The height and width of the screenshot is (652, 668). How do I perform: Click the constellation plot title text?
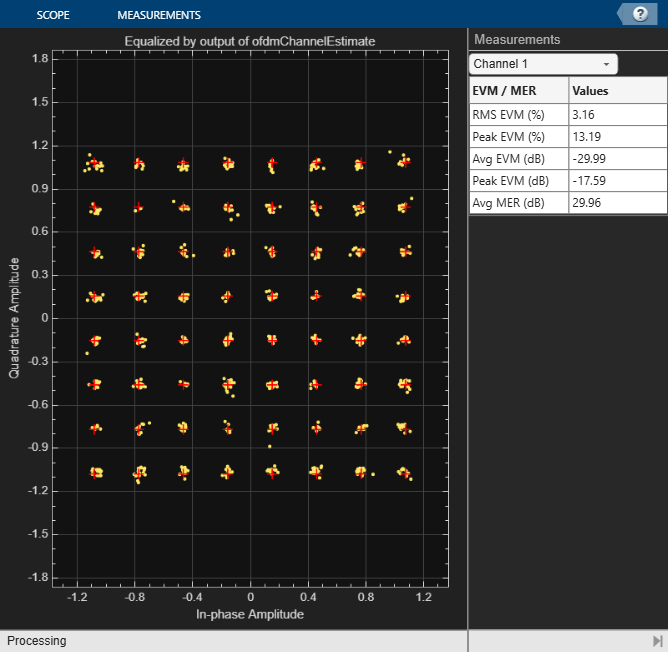[x=249, y=41]
